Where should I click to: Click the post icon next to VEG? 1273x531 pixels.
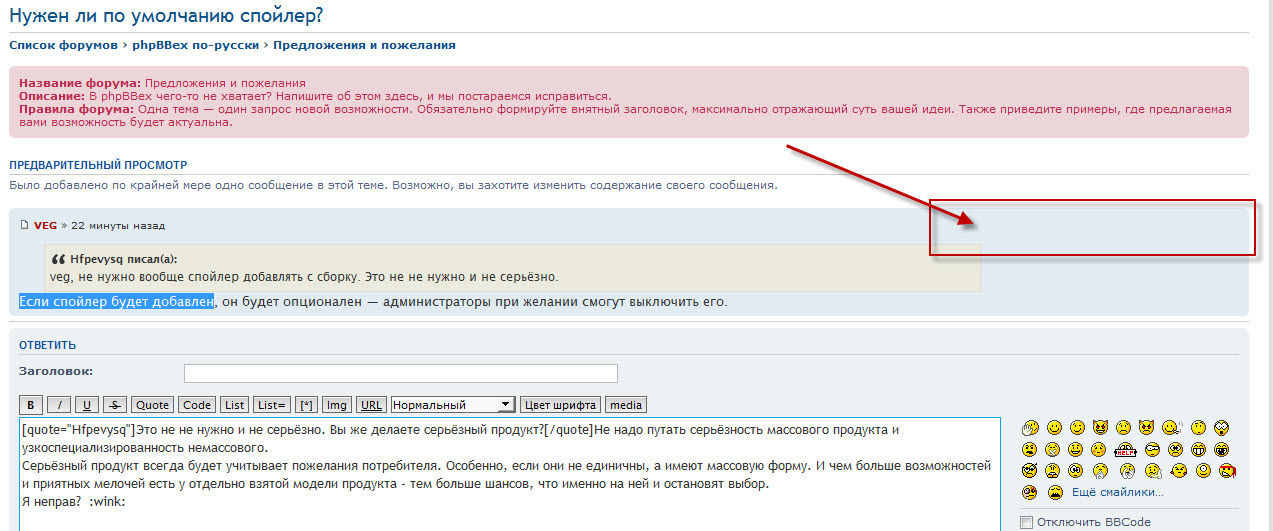25,225
